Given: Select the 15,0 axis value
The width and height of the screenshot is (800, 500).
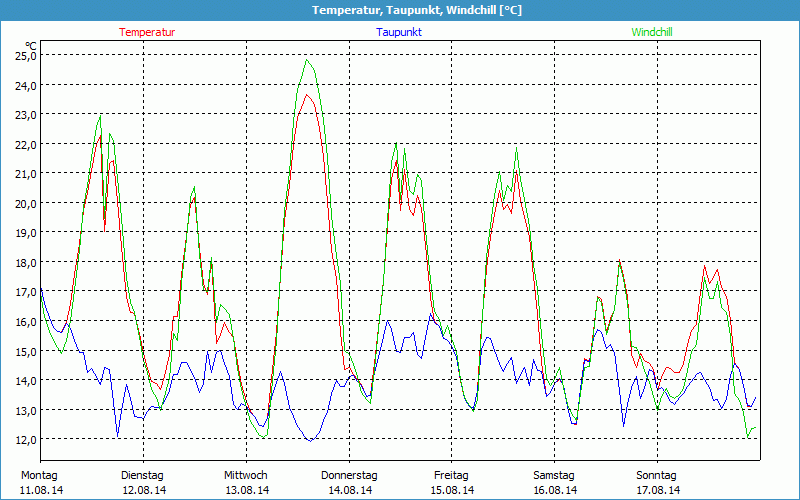Looking at the screenshot, I should [26, 352].
